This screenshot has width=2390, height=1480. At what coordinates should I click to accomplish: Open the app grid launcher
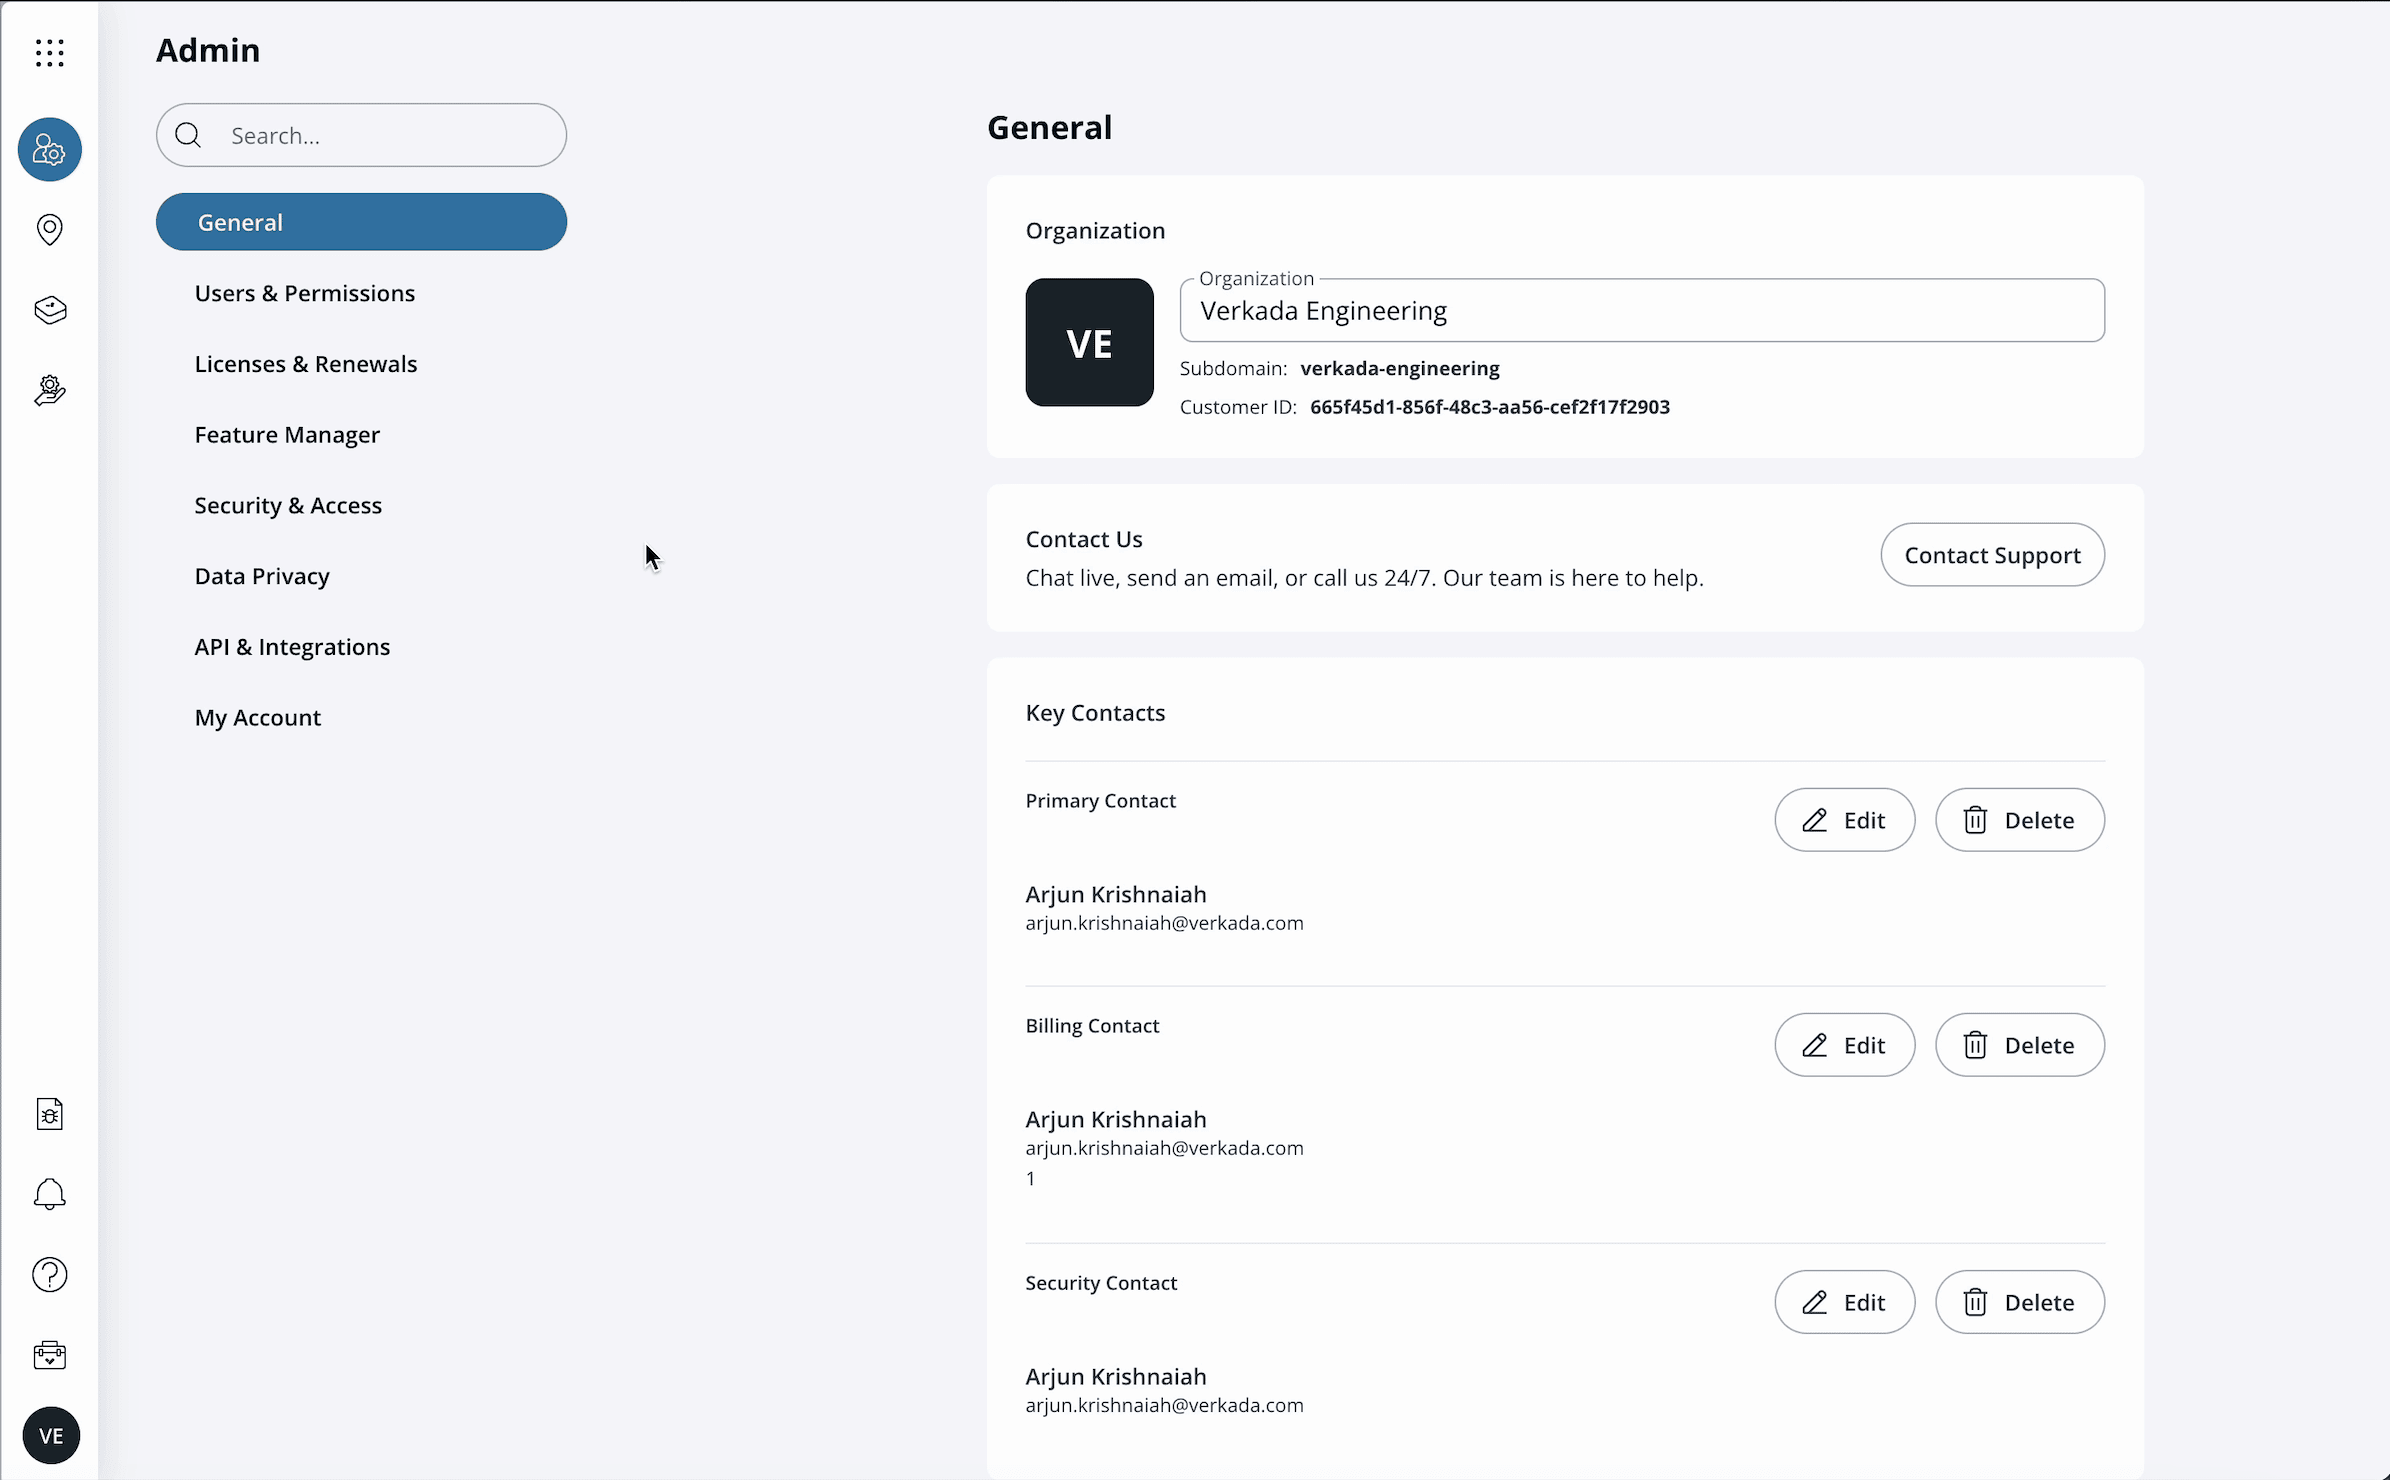pos(49,52)
